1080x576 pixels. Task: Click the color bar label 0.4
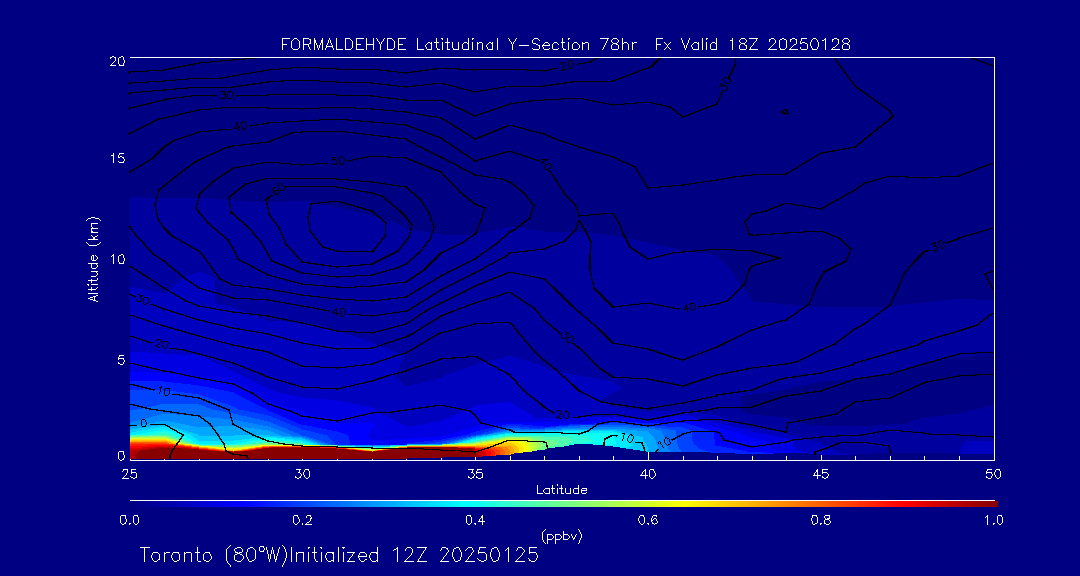[x=475, y=520]
